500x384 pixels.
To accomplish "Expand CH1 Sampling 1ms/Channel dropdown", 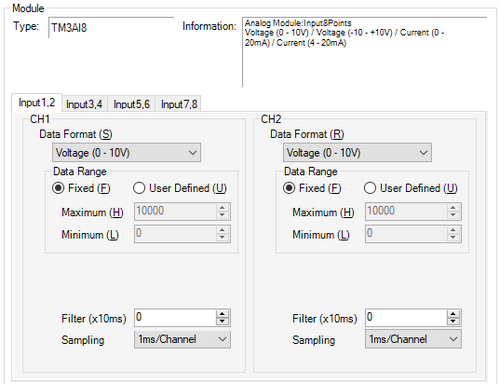I will [x=182, y=339].
